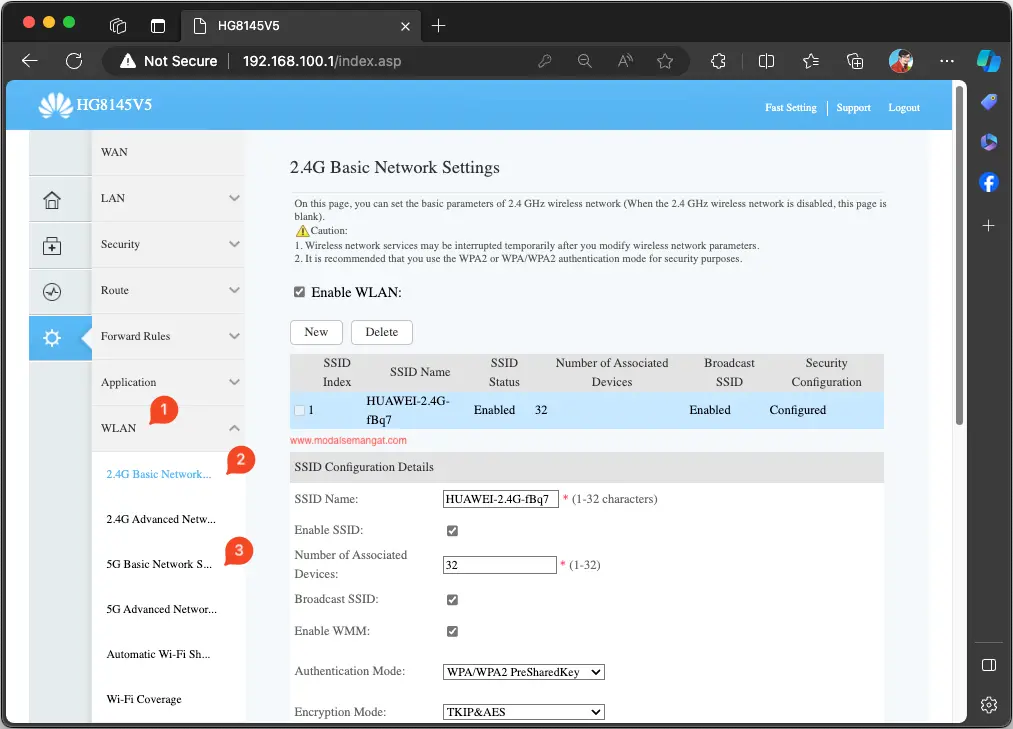This screenshot has height=729, width=1013.
Task: Add a sidebar app with plus icon
Action: (988, 226)
